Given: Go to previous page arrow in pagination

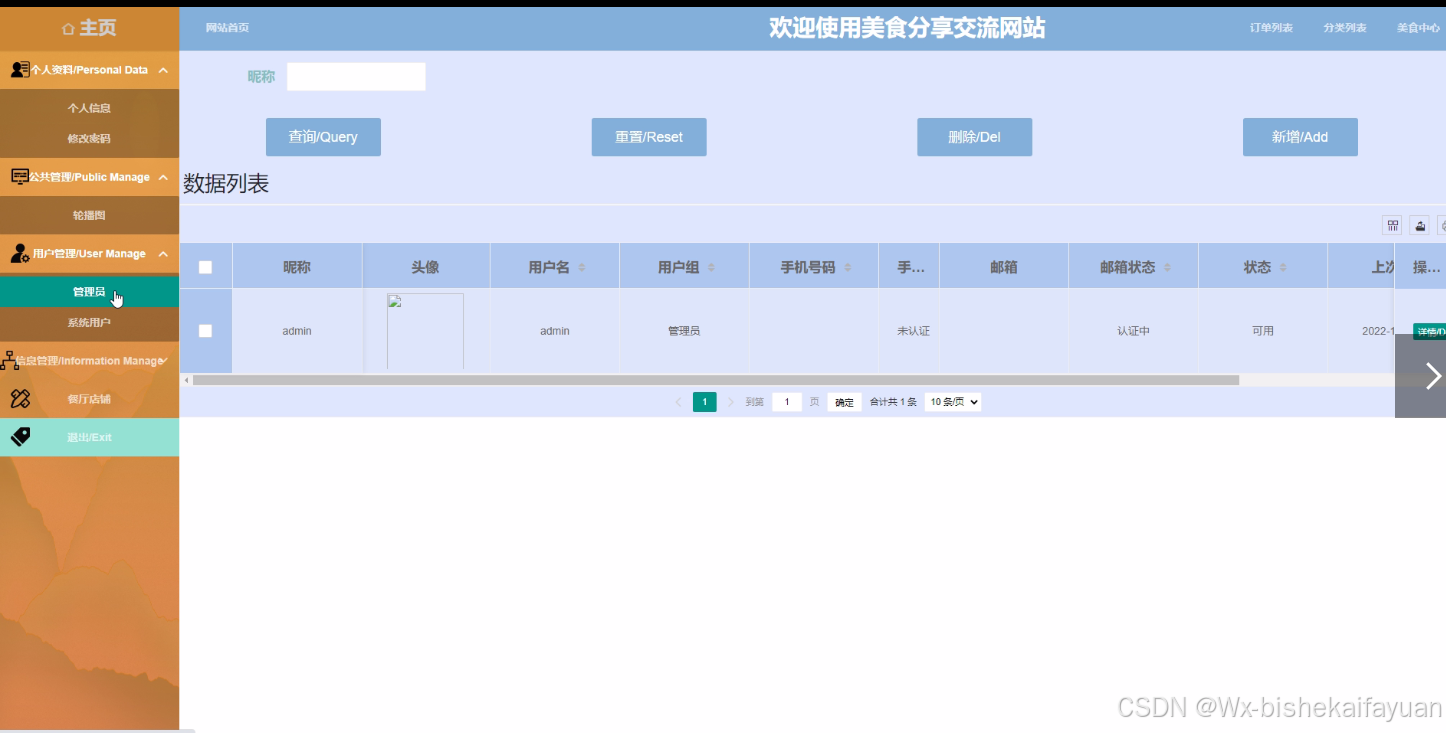Looking at the screenshot, I should point(678,402).
